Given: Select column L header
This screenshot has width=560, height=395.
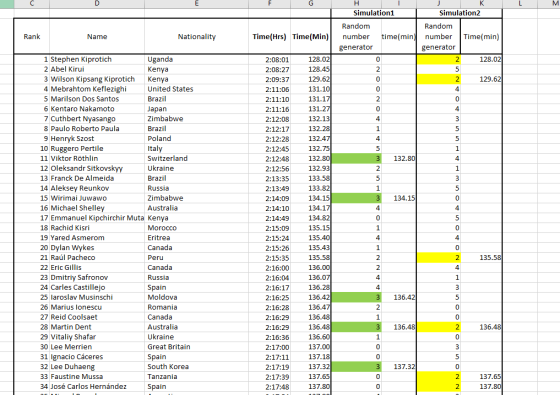Looking at the screenshot, I should point(520,4).
